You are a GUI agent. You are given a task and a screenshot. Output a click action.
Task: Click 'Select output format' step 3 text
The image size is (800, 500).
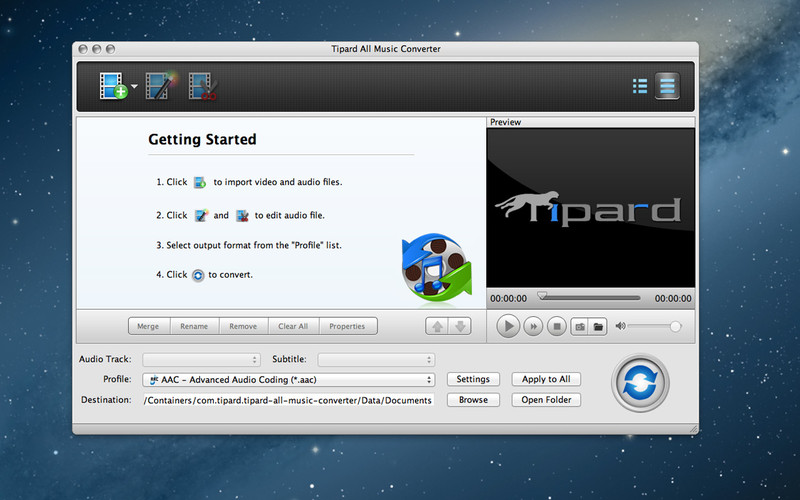pyautogui.click(x=249, y=245)
